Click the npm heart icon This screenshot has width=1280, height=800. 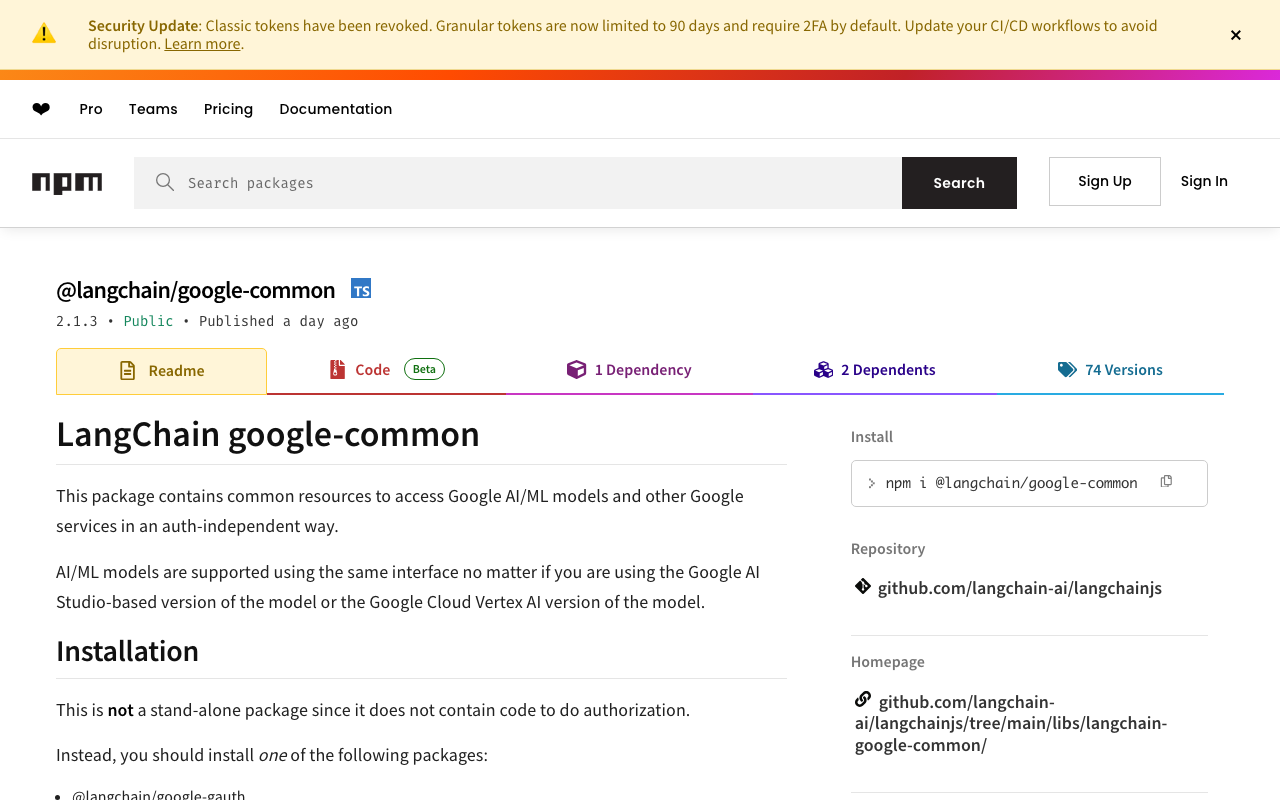(x=41, y=109)
